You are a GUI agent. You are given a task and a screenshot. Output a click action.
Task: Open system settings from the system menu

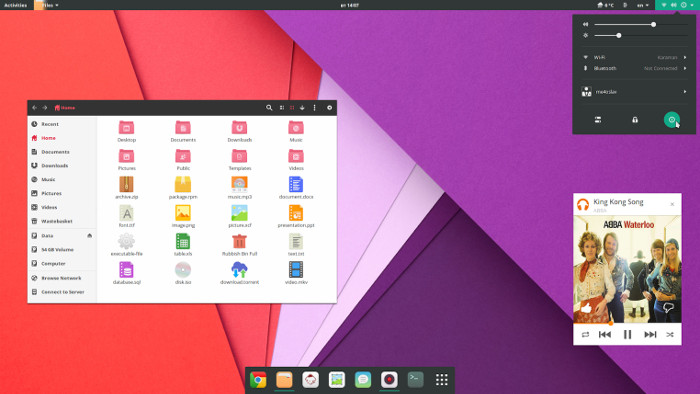coord(598,120)
